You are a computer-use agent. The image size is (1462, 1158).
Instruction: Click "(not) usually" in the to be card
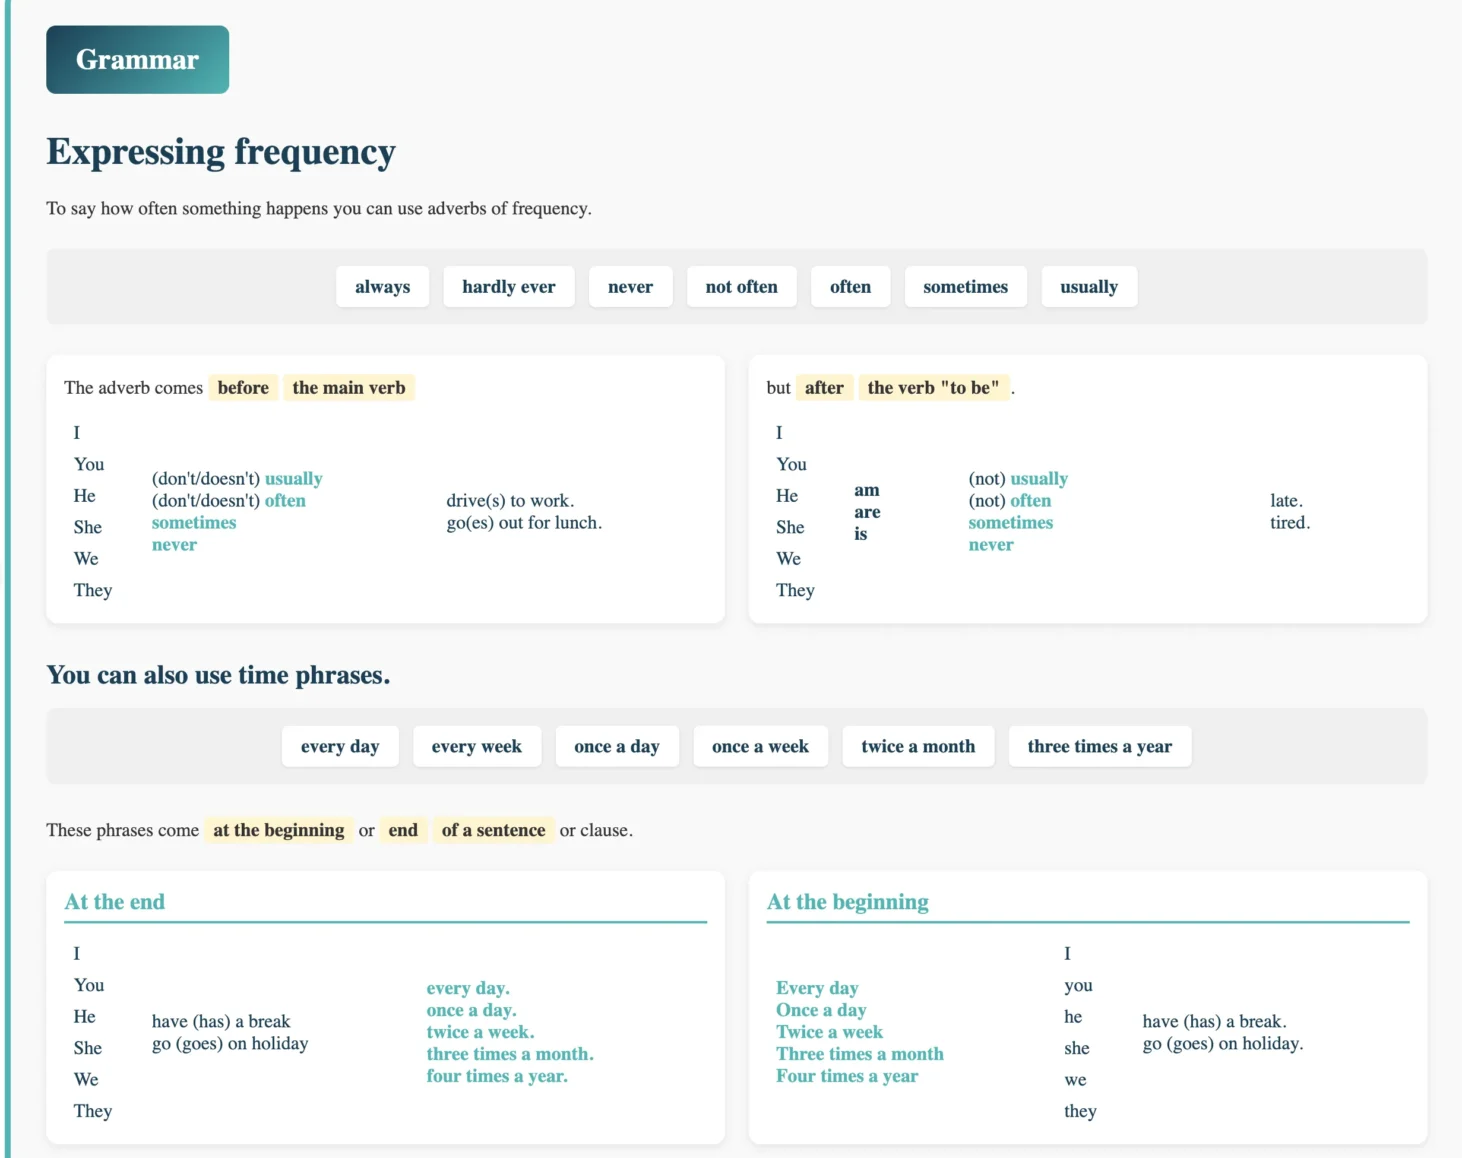[x=1018, y=479]
